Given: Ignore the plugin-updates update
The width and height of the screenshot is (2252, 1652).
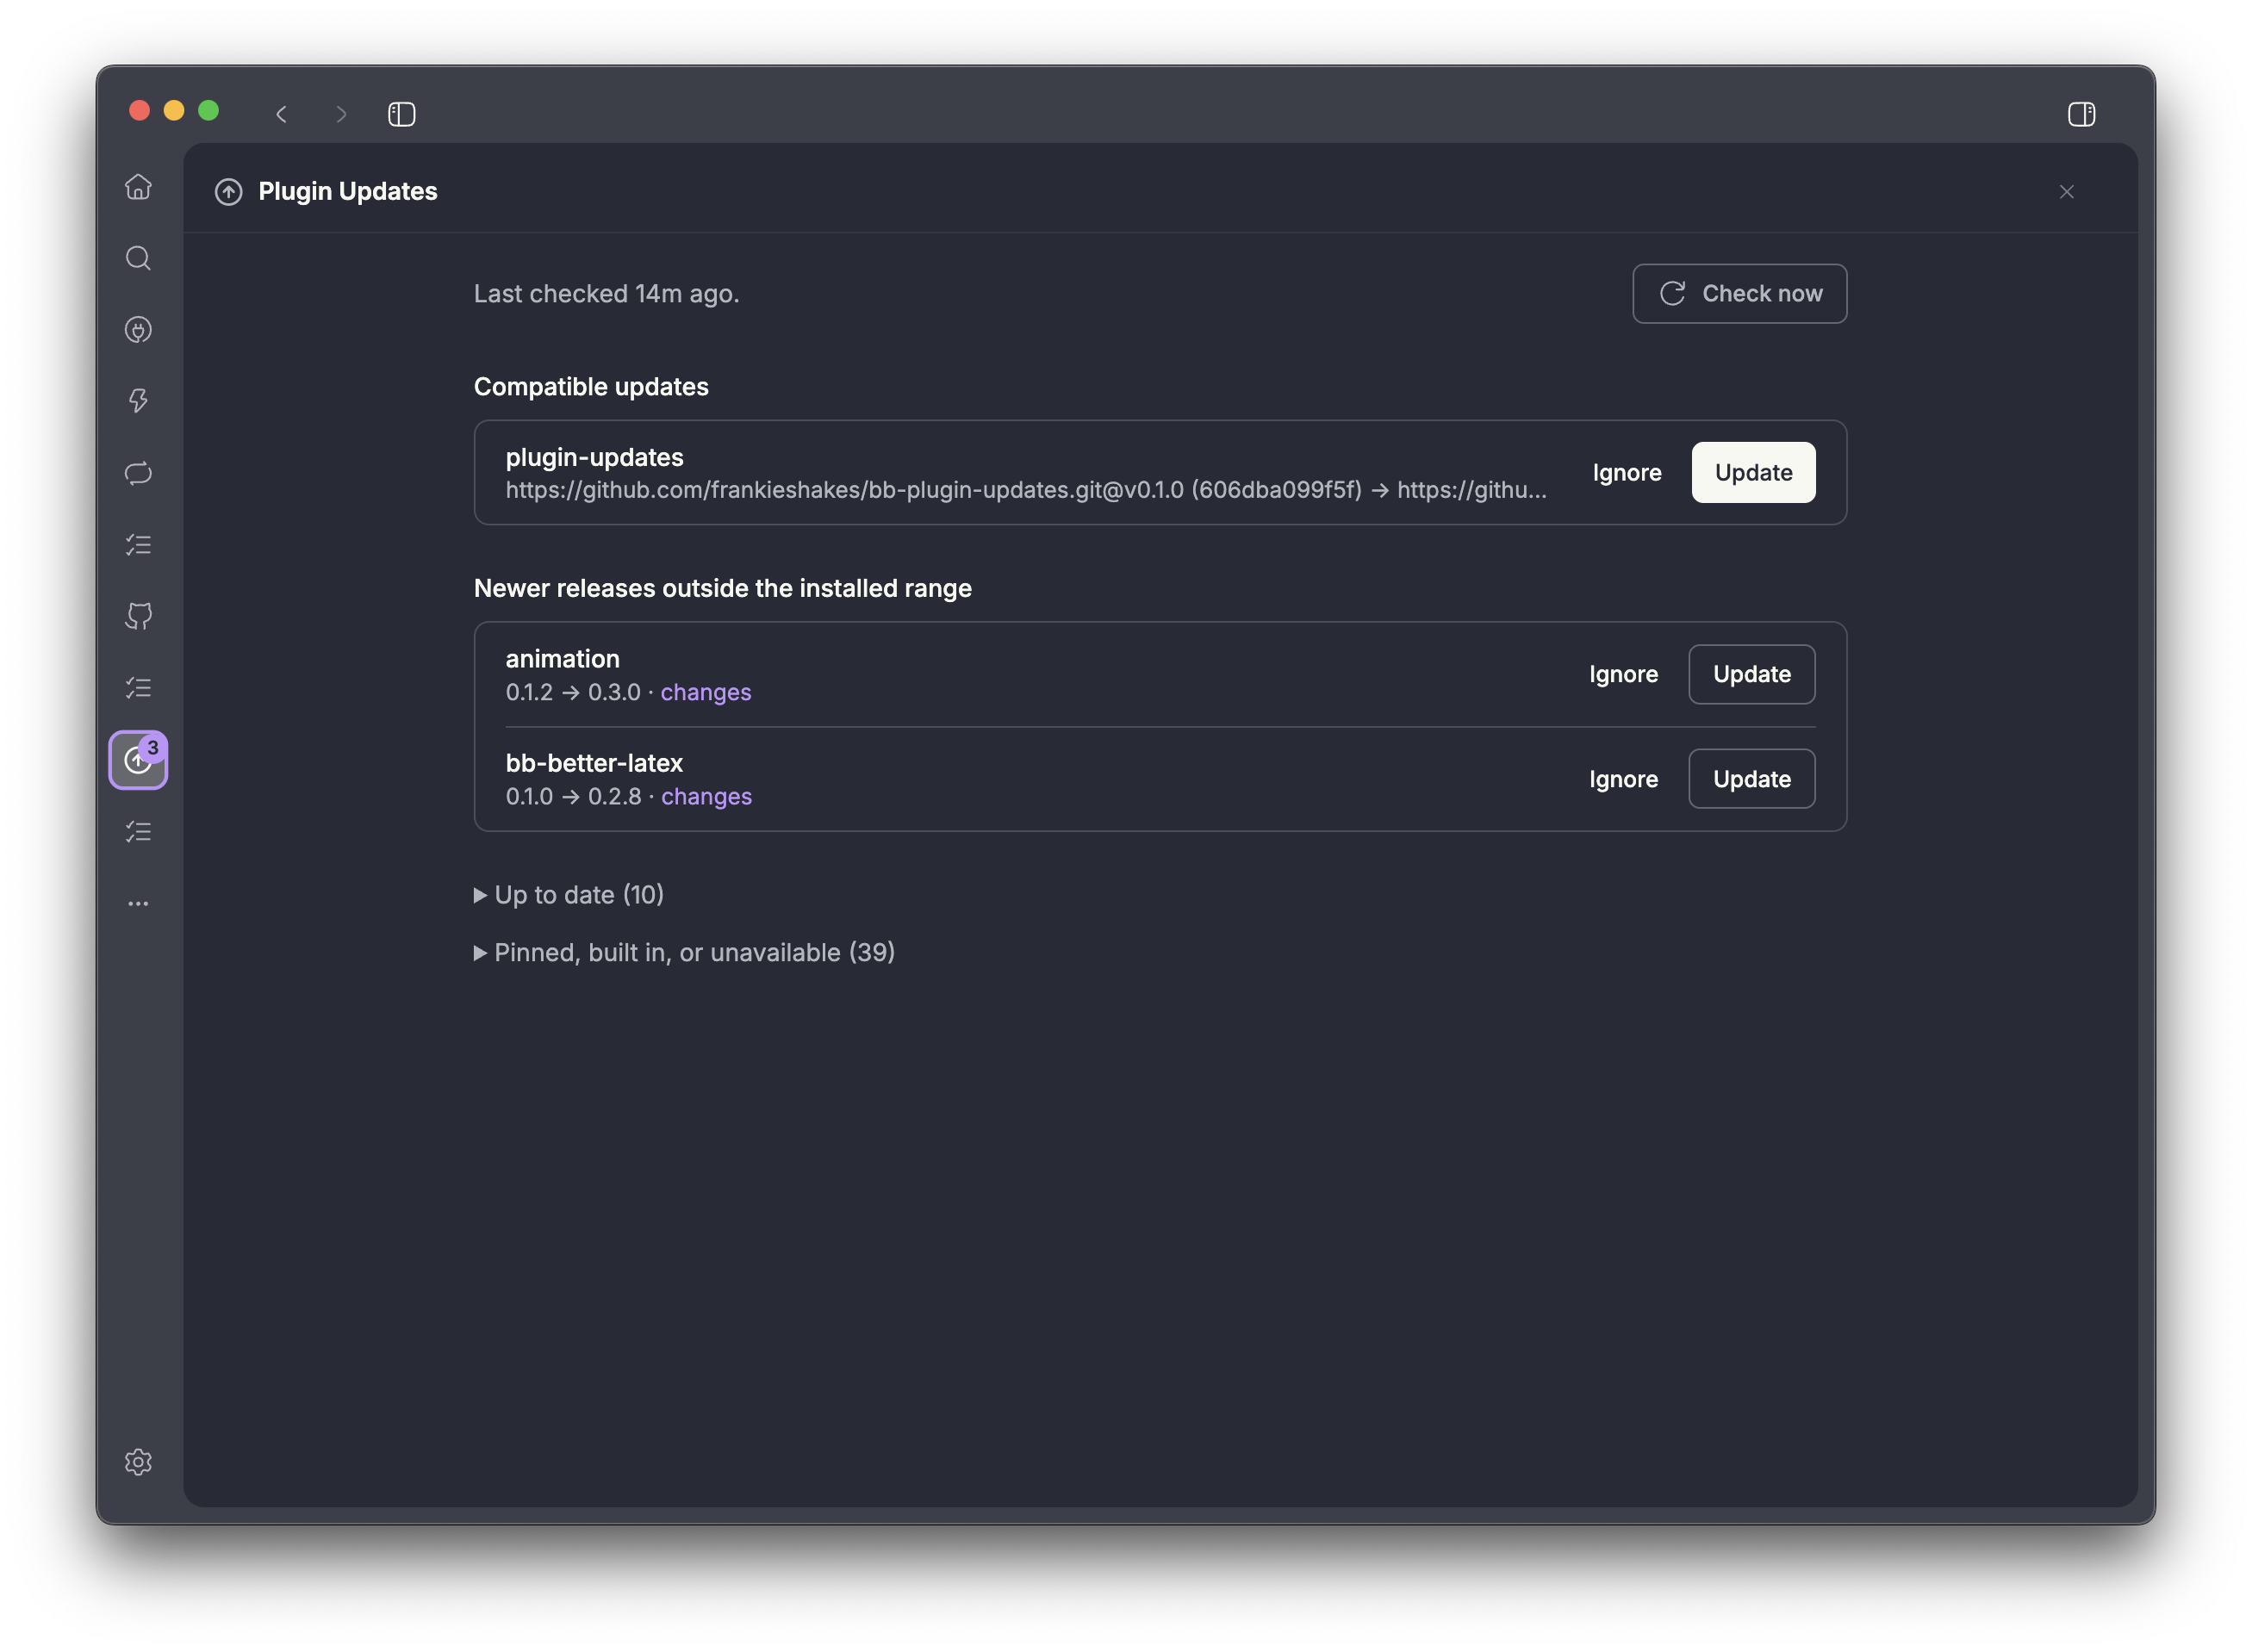Looking at the screenshot, I should (1627, 473).
